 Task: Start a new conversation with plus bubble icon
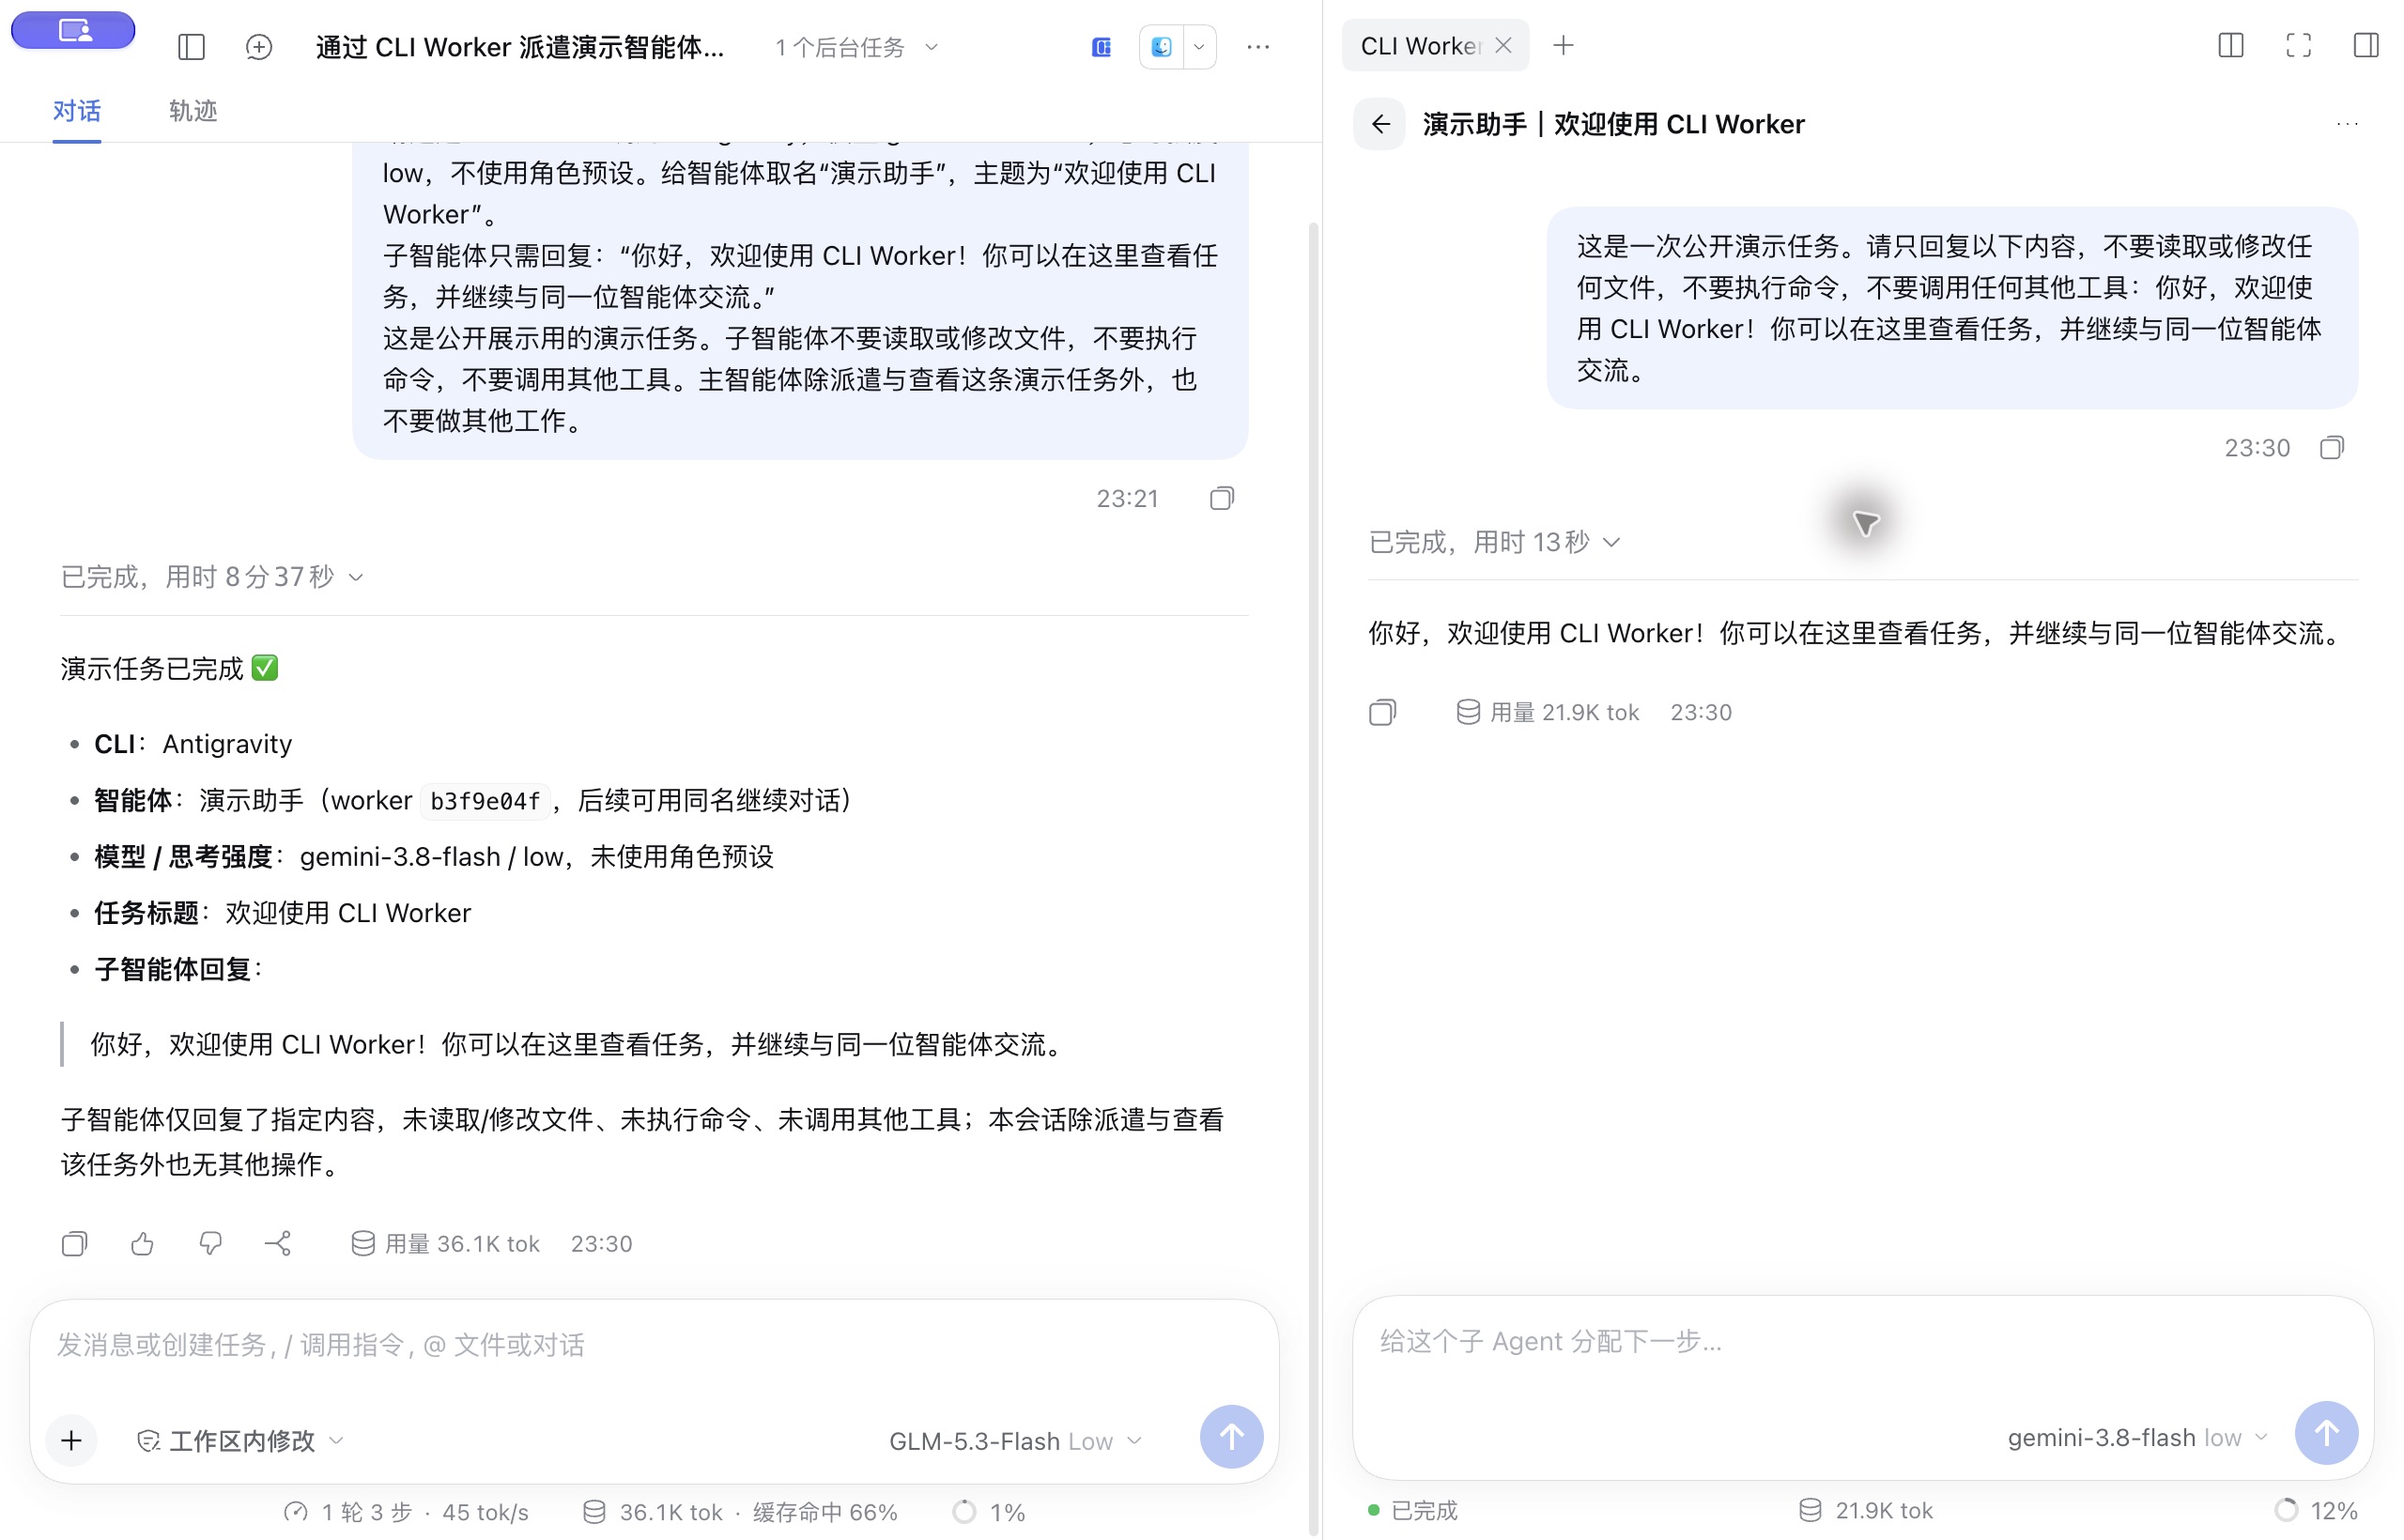259,47
